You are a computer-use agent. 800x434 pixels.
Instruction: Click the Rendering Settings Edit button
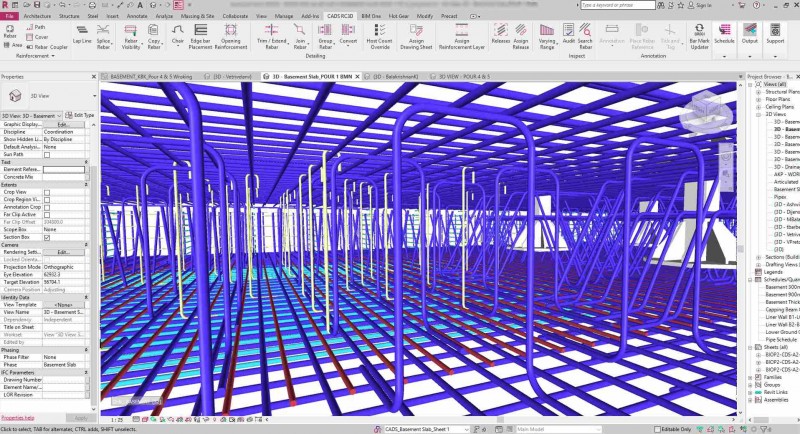pyautogui.click(x=64, y=252)
